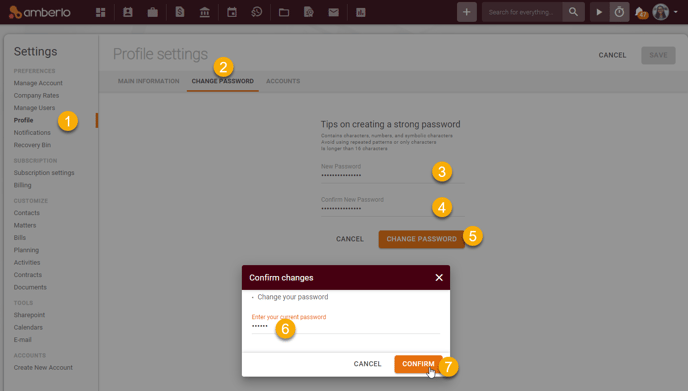Click the plus add-new button
688x391 pixels.
[466, 12]
